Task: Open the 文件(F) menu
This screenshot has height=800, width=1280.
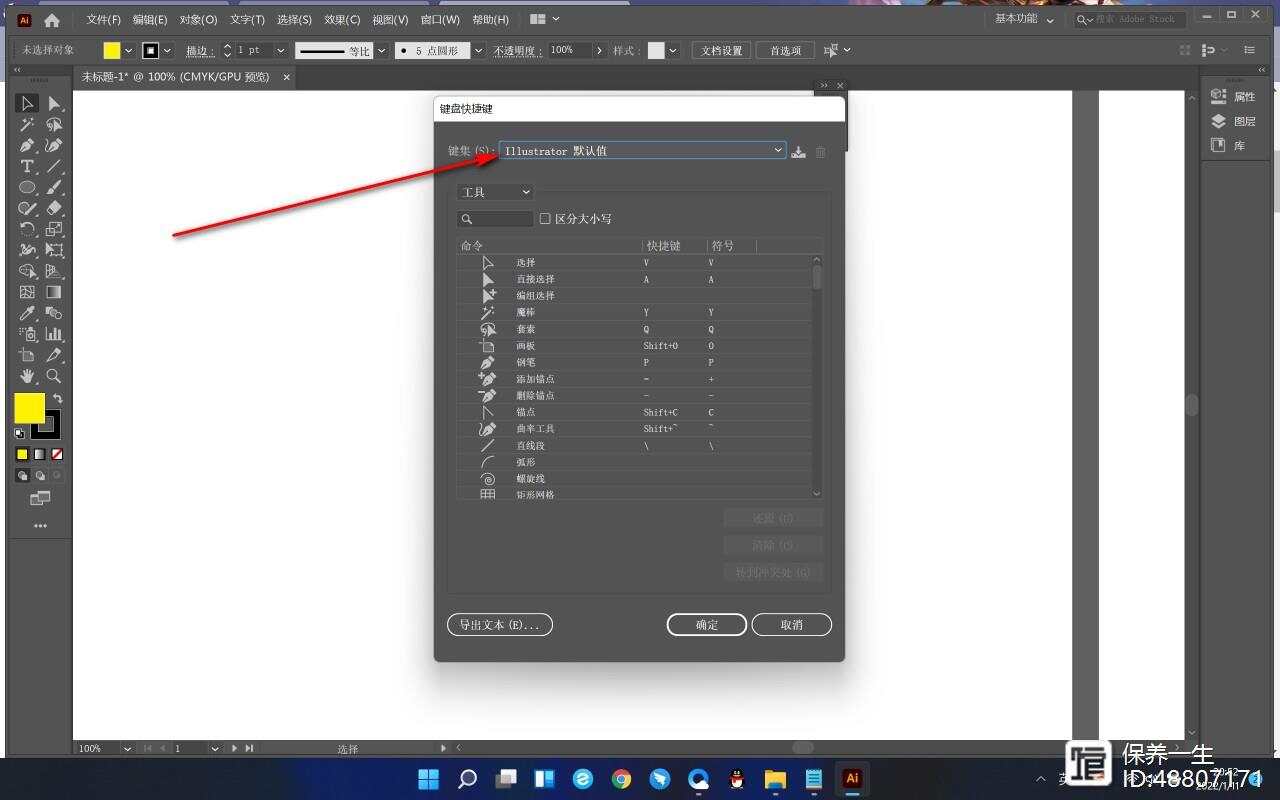Action: [104, 20]
